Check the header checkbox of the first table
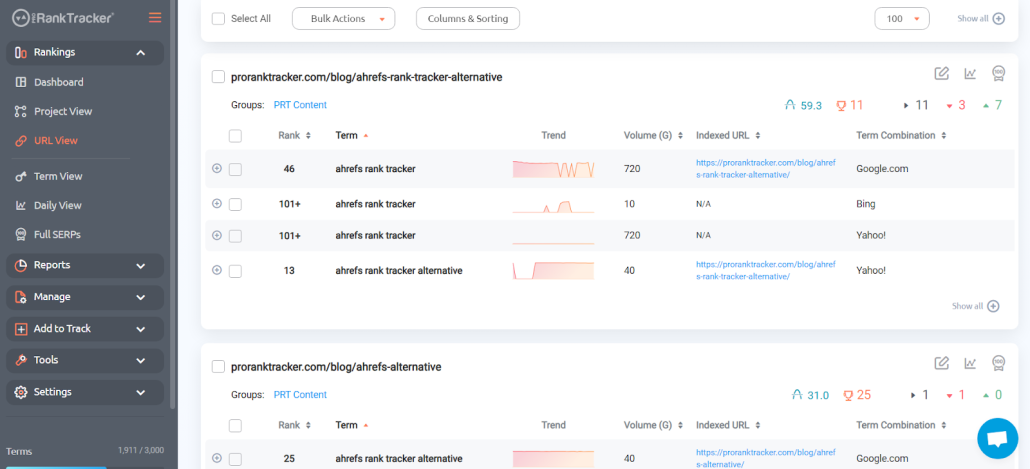The height and width of the screenshot is (469, 1030). tap(235, 136)
